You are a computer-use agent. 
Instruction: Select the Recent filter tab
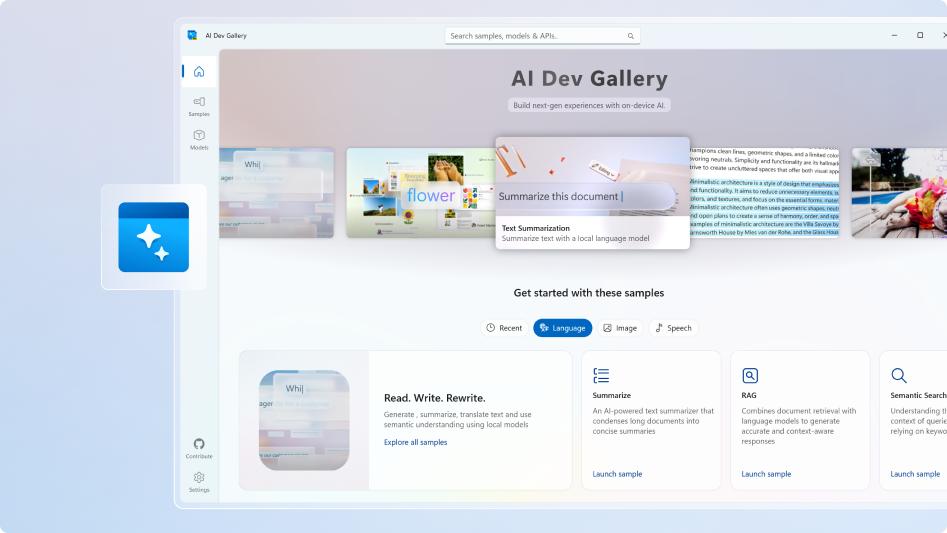[504, 328]
